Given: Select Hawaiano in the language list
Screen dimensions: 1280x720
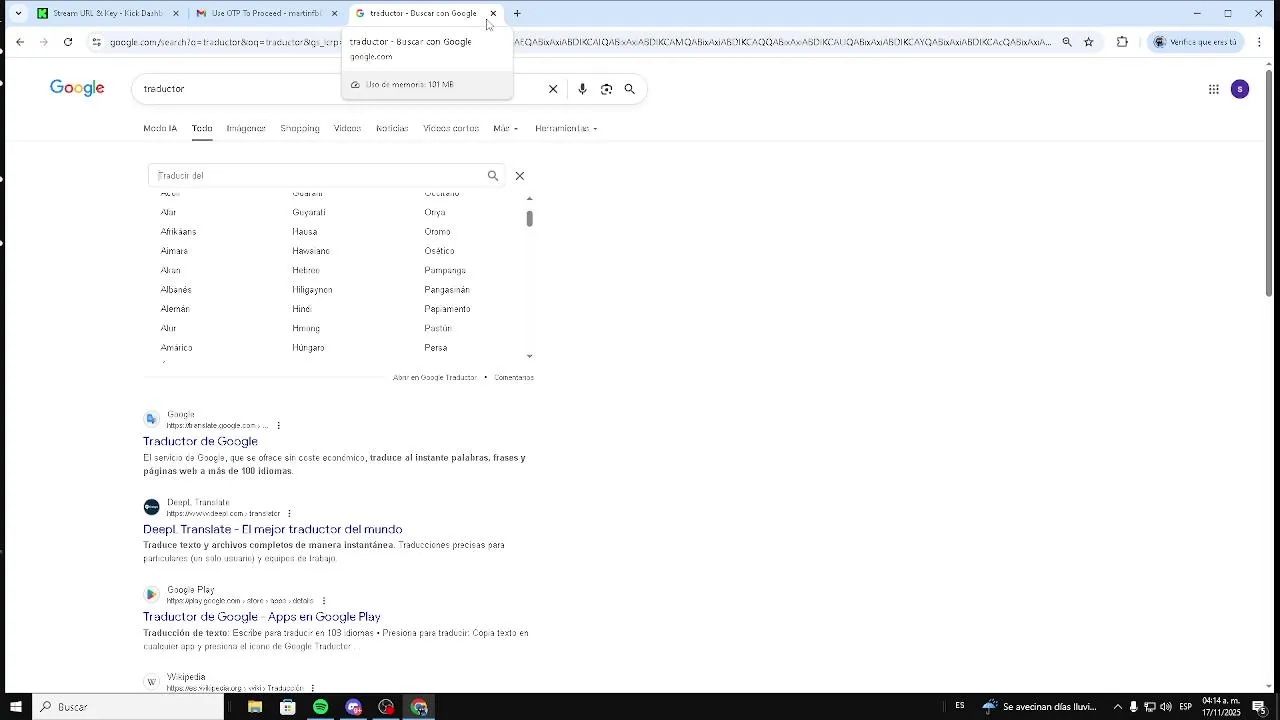Looking at the screenshot, I should 311,251.
